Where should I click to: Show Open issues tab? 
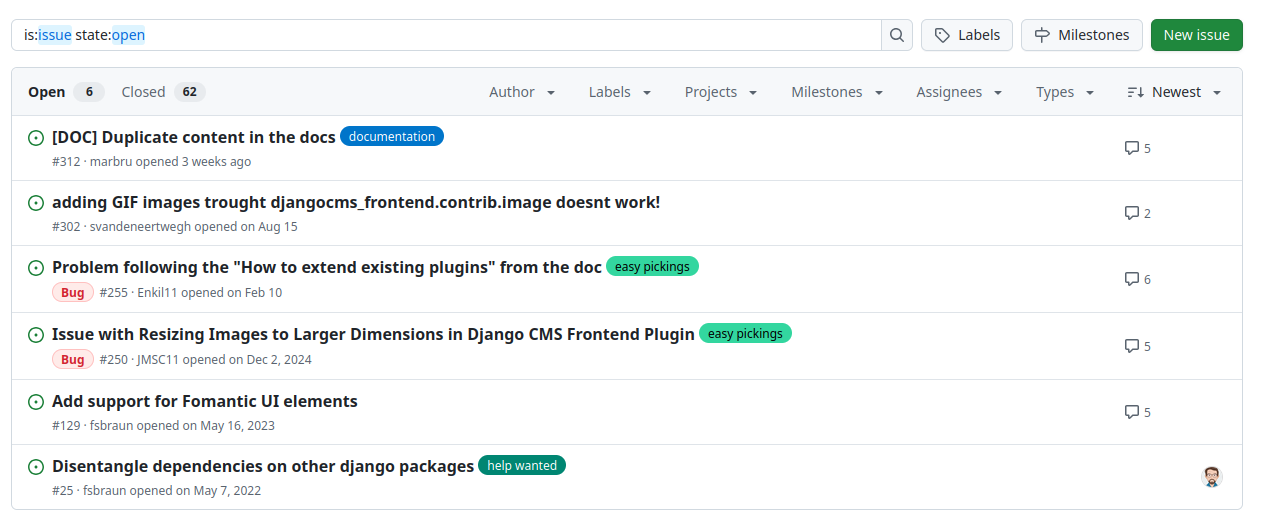pos(66,92)
